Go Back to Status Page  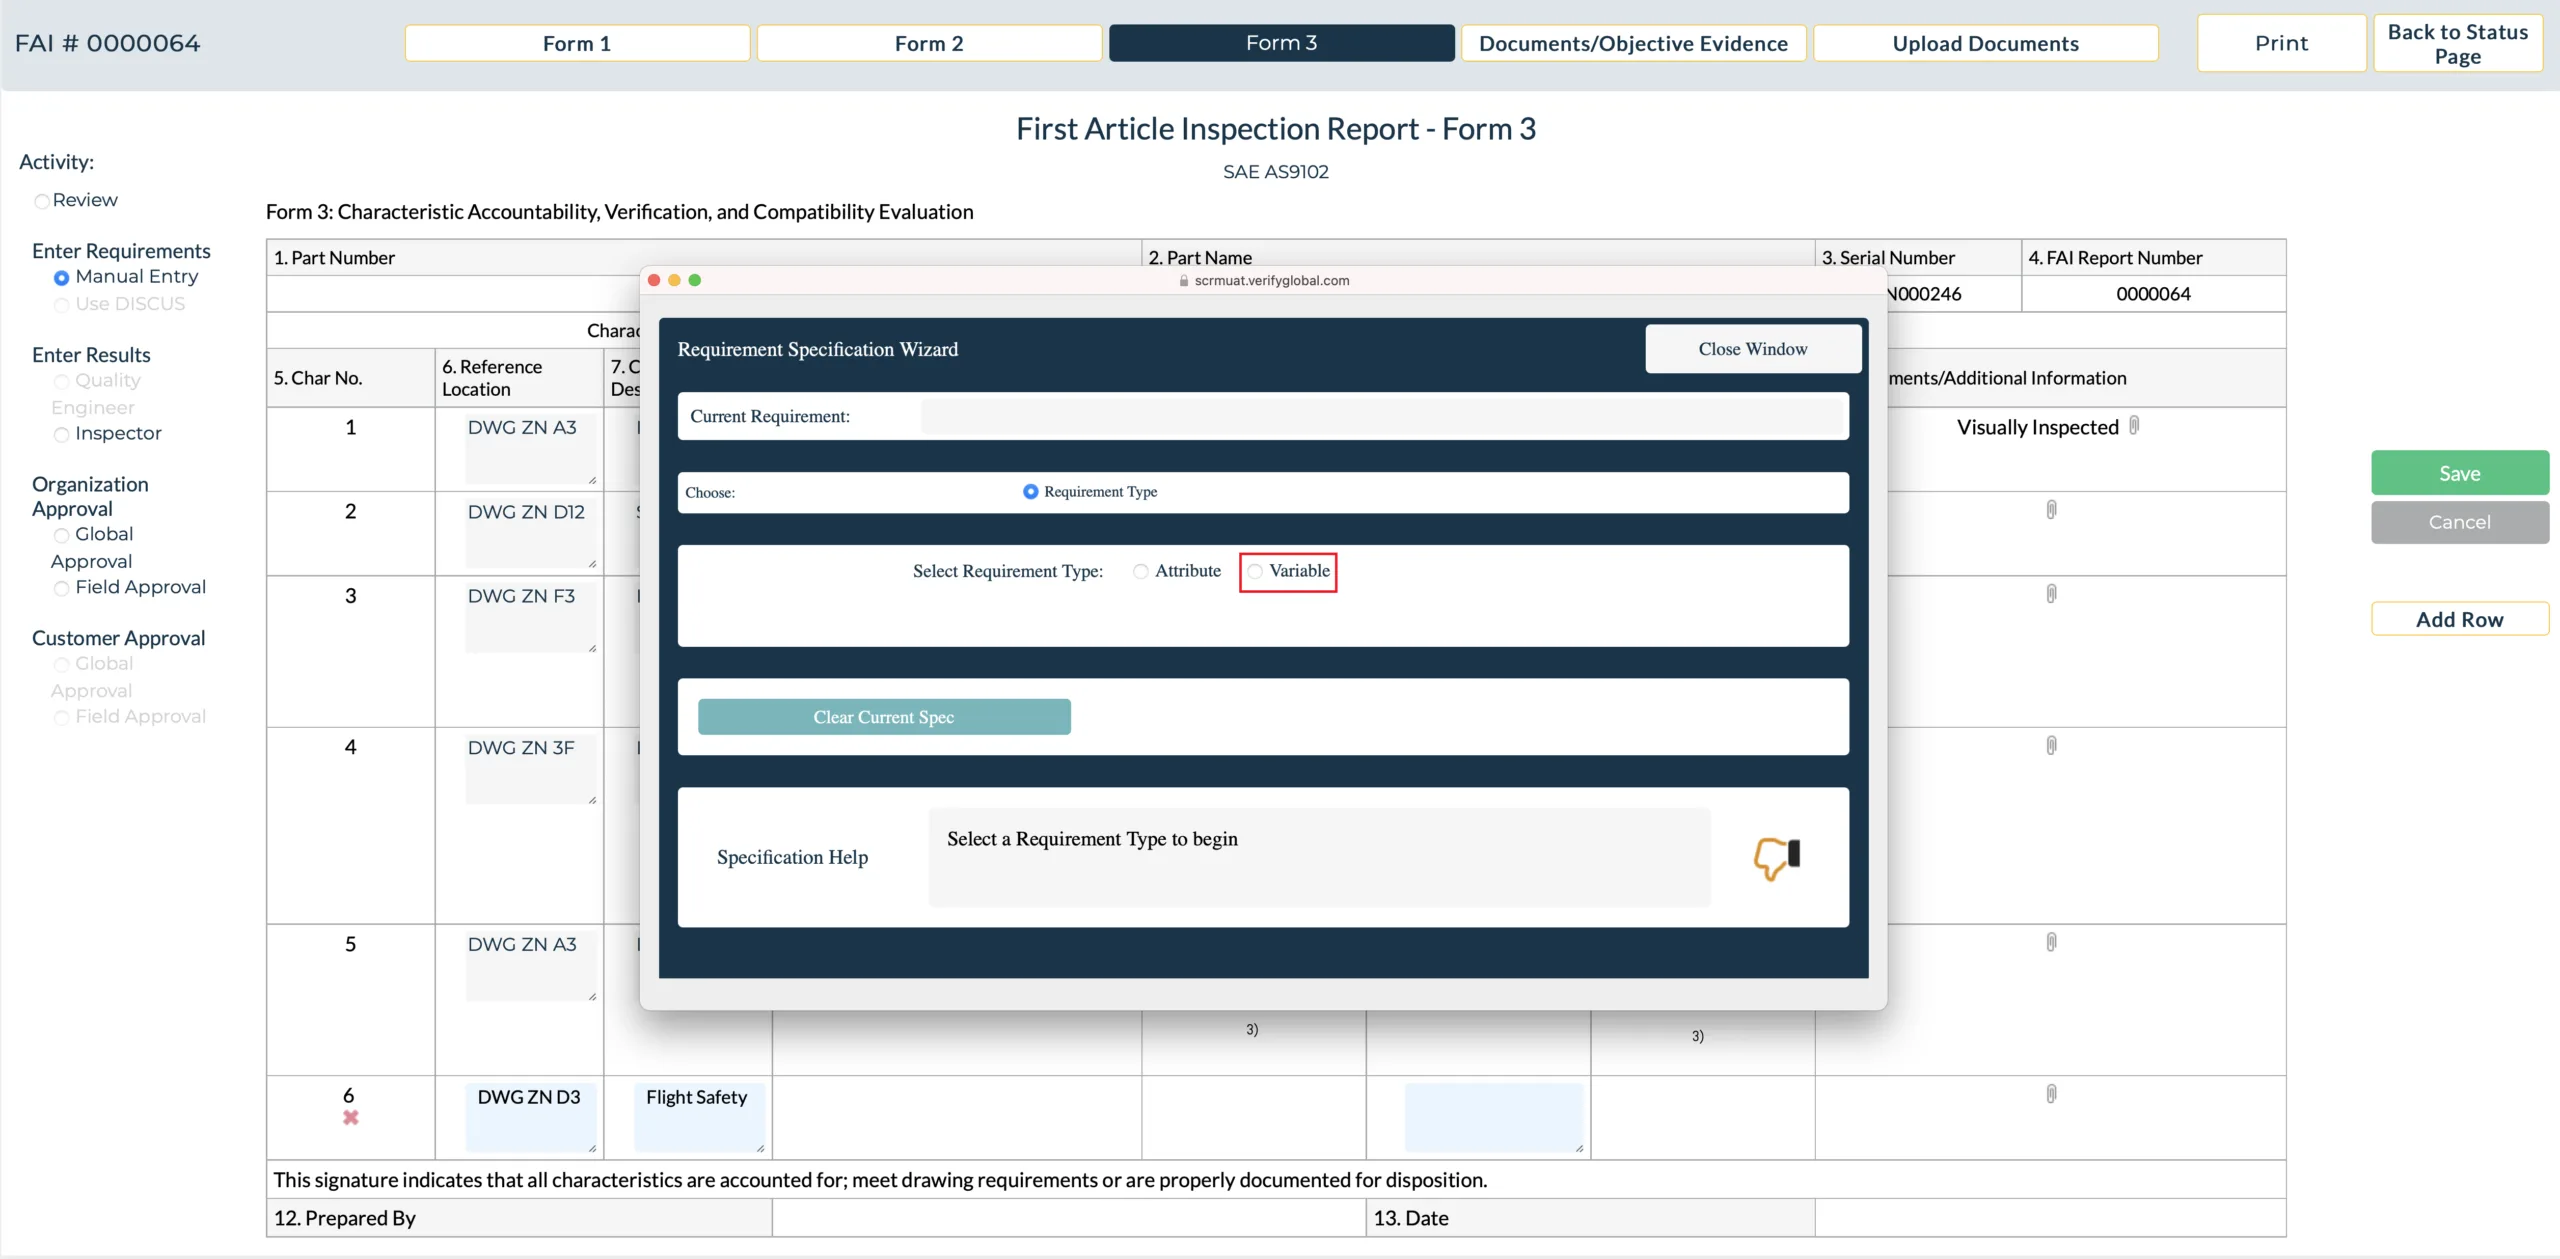pos(2457,43)
